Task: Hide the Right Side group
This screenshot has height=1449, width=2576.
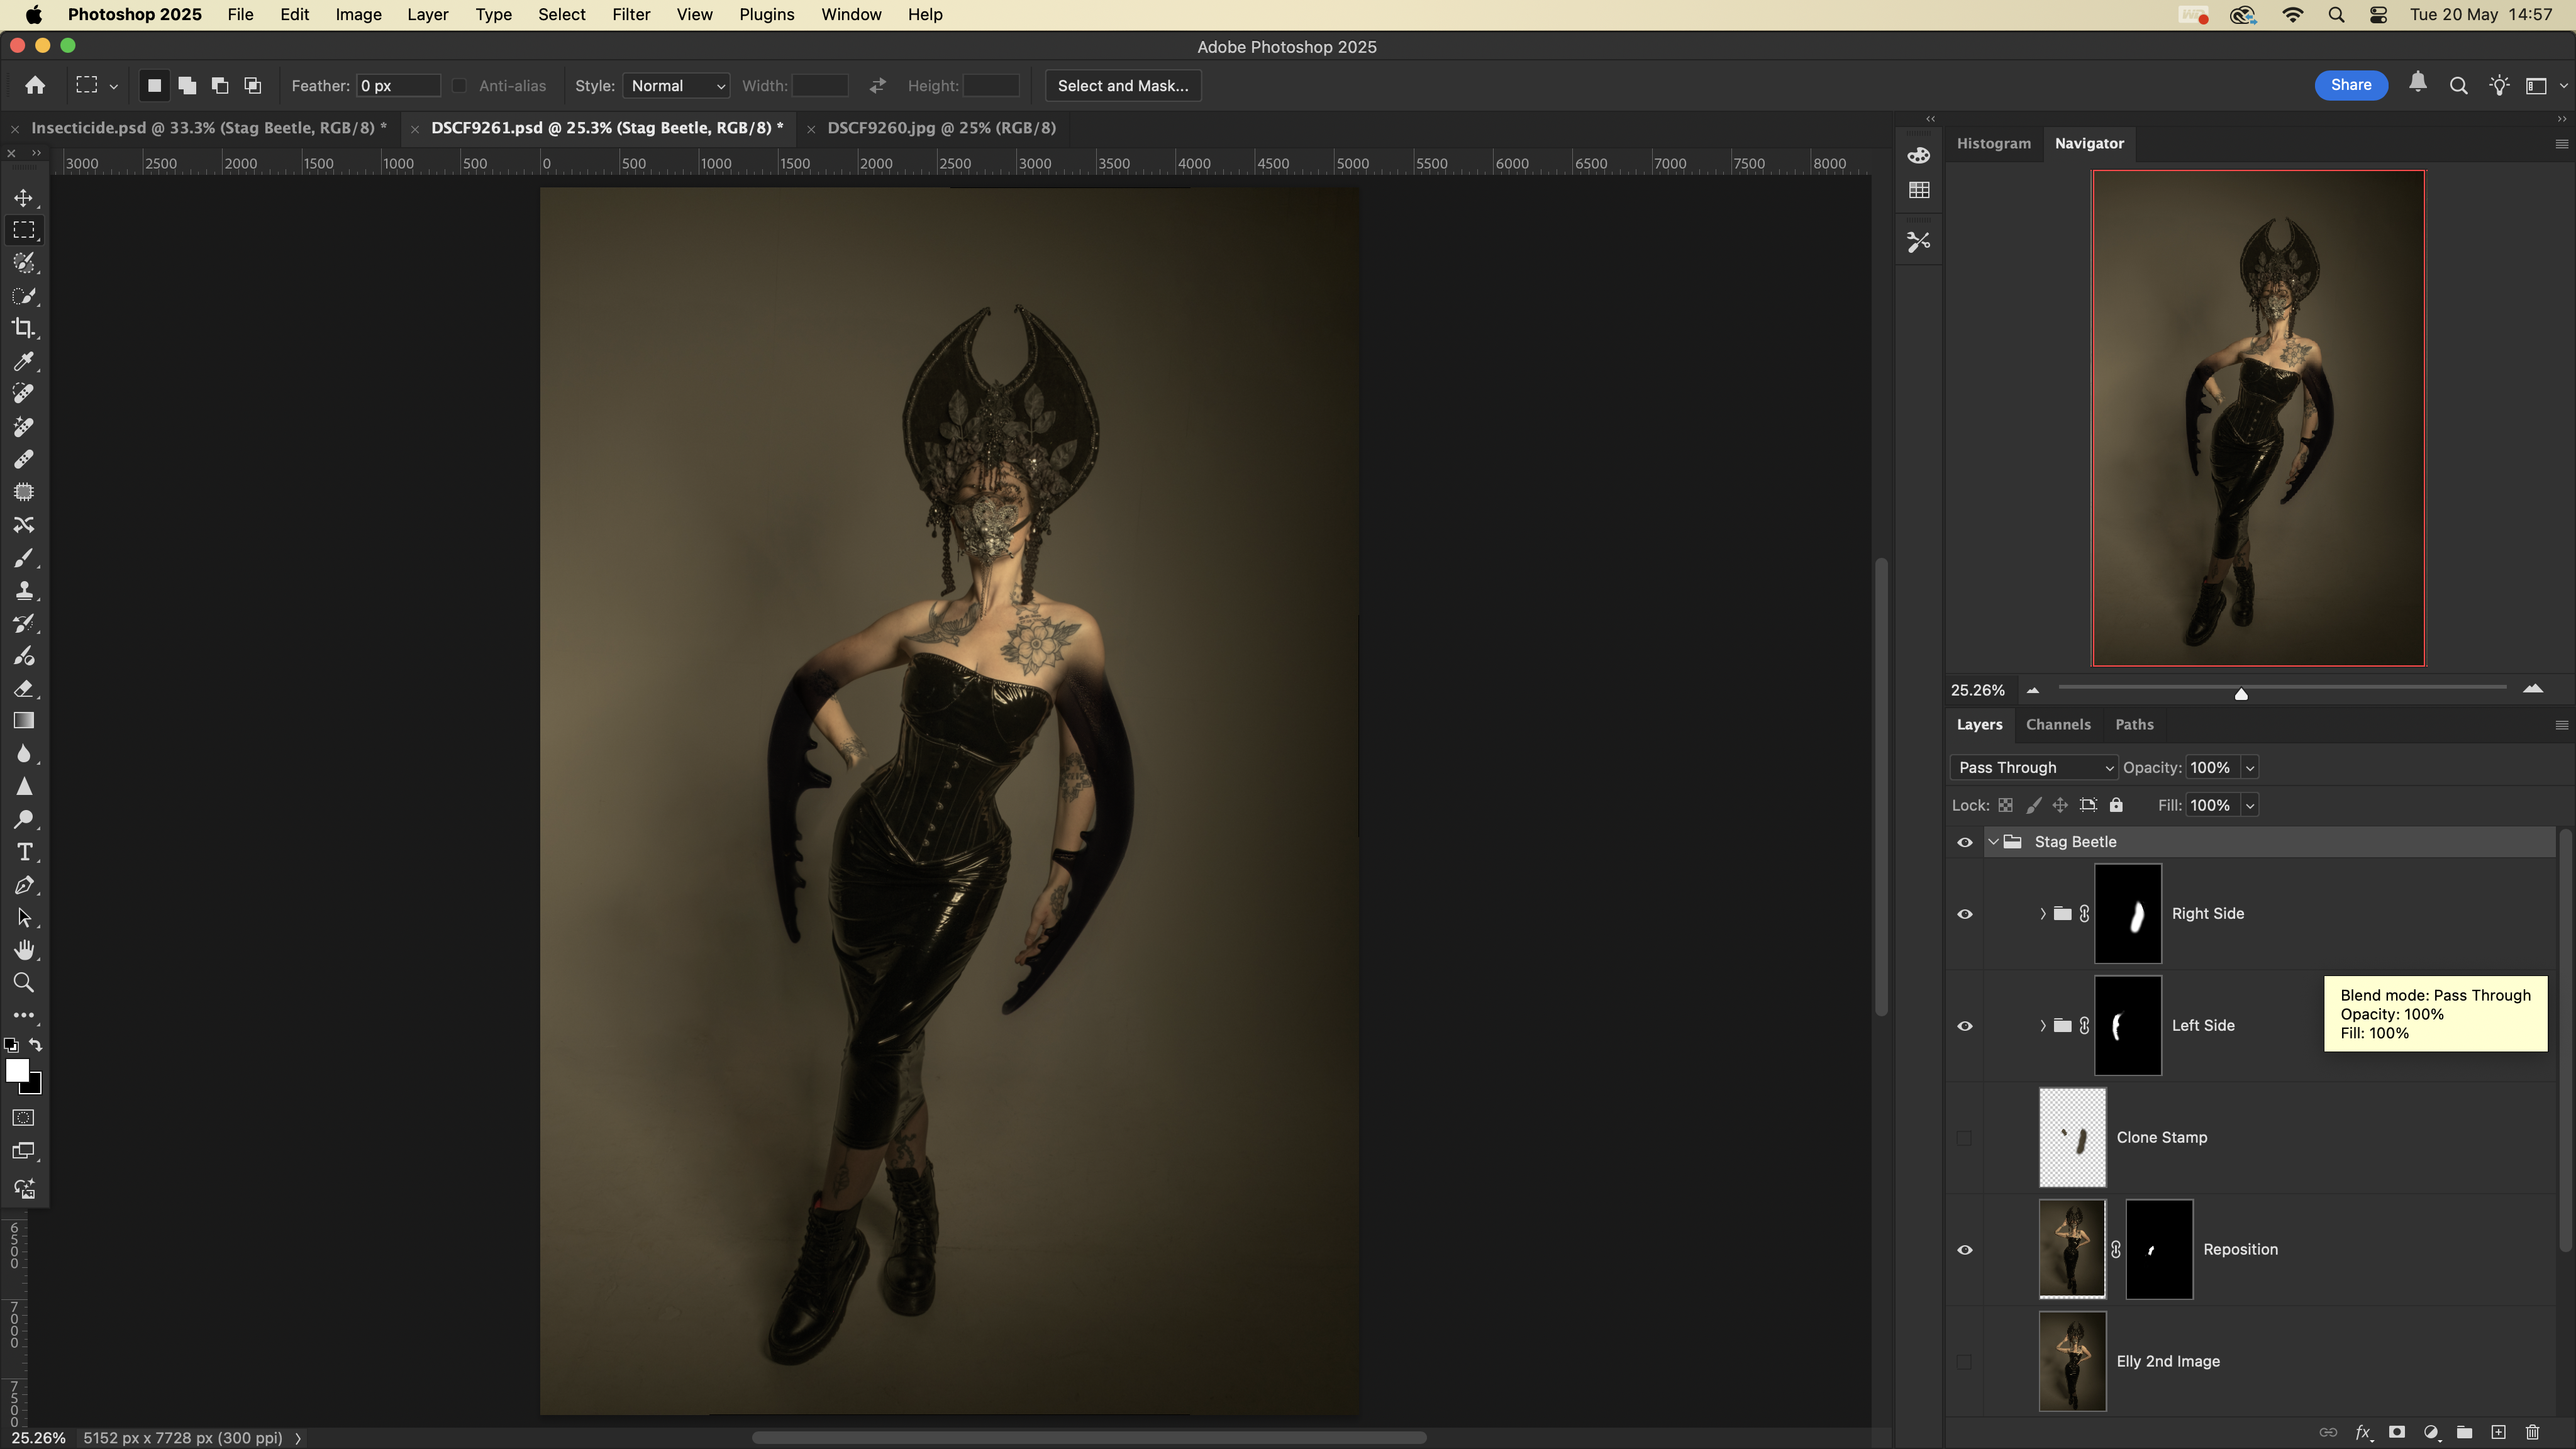Action: coord(1964,914)
